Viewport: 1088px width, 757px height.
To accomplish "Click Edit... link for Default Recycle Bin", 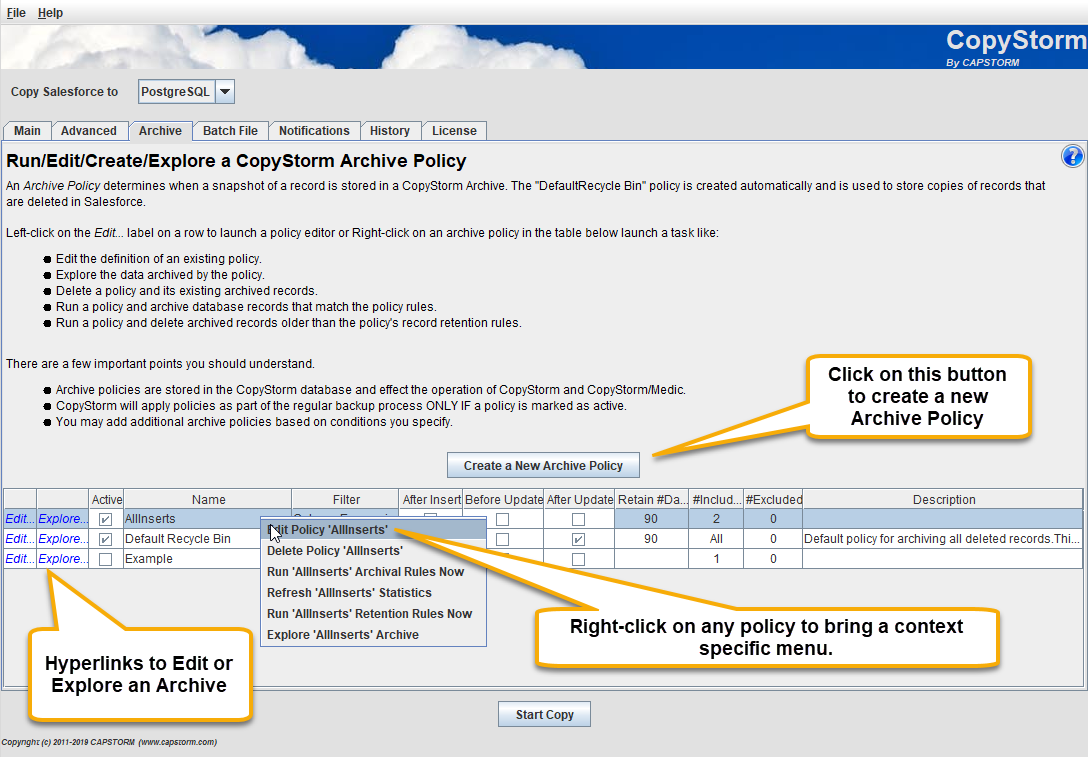I will tap(19, 538).
